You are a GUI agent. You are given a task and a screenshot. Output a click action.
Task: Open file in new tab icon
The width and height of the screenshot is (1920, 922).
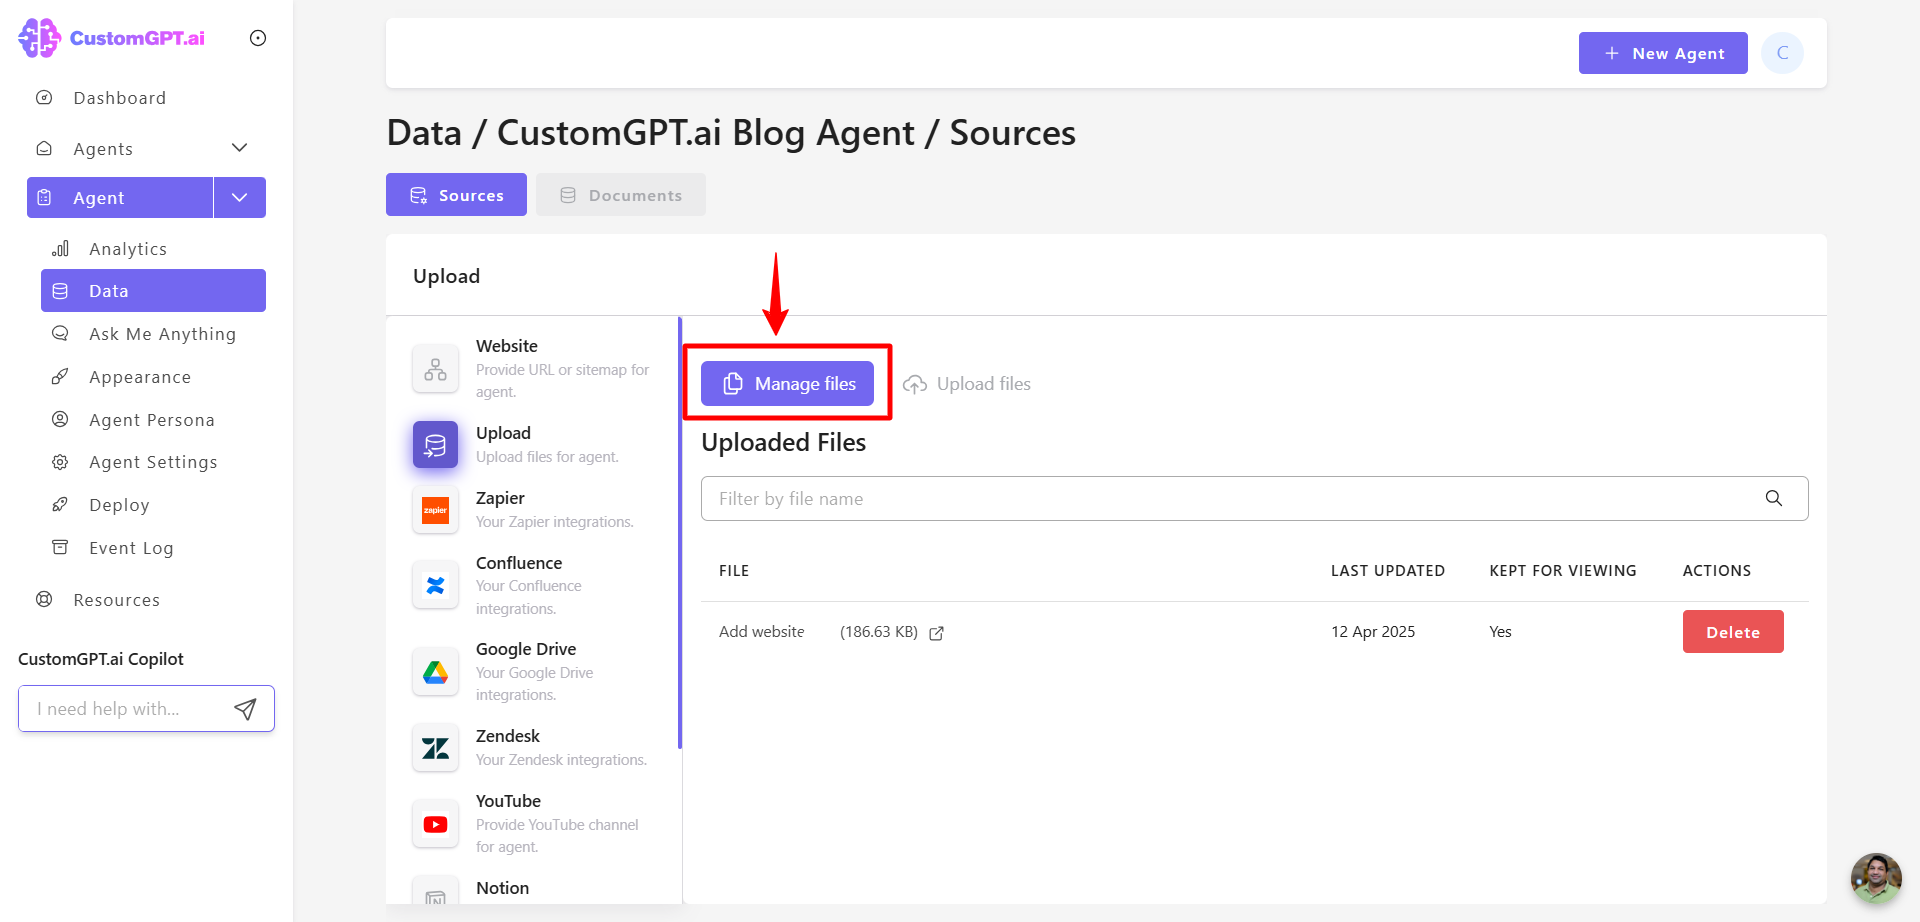[x=936, y=633]
